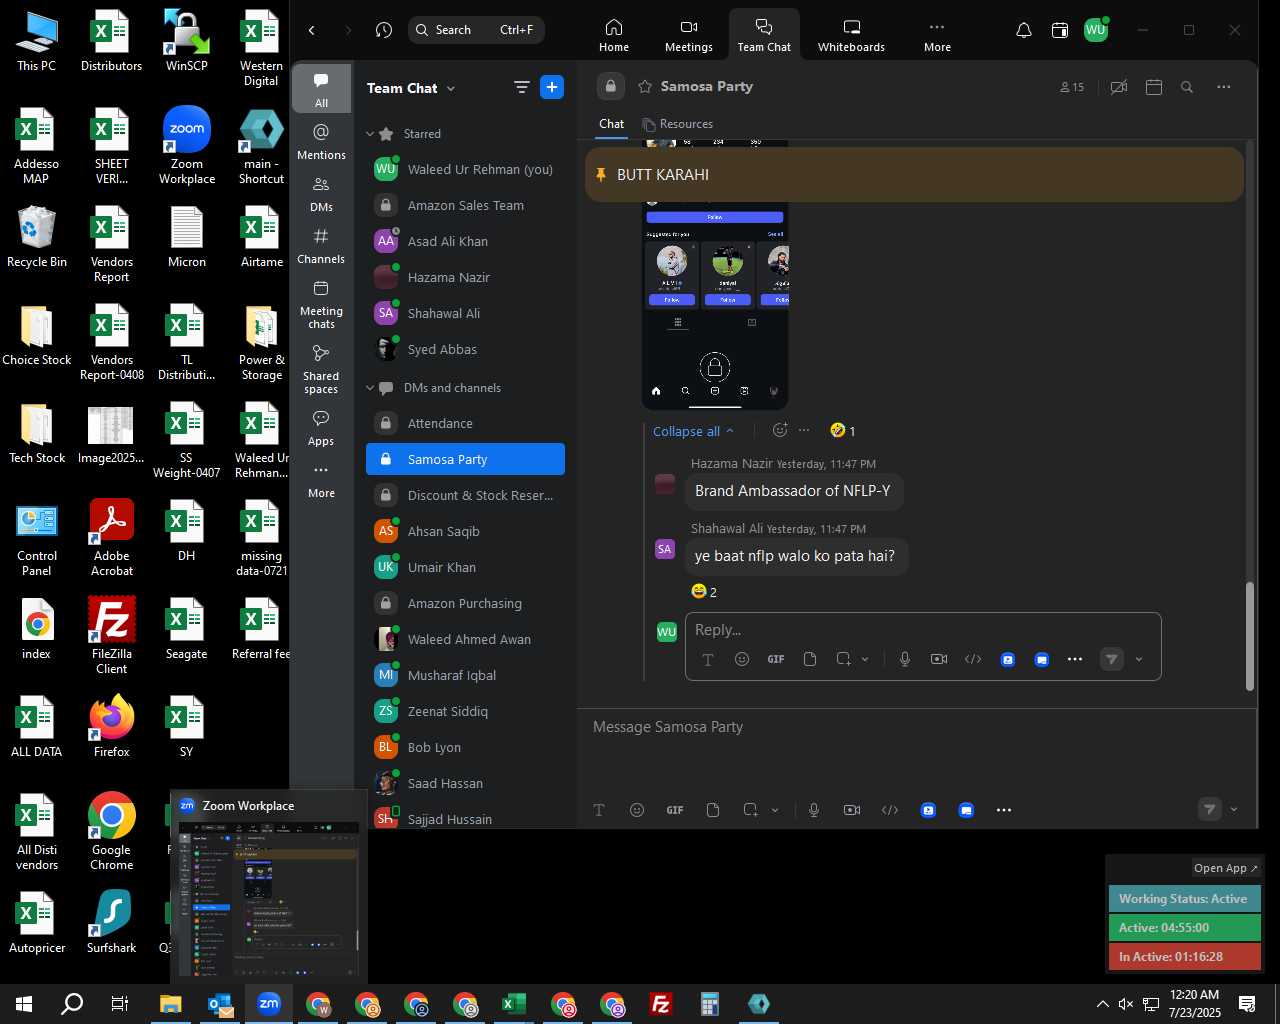Image resolution: width=1280 pixels, height=1024 pixels.
Task: Open the Umair Khan chat
Action: 465,567
